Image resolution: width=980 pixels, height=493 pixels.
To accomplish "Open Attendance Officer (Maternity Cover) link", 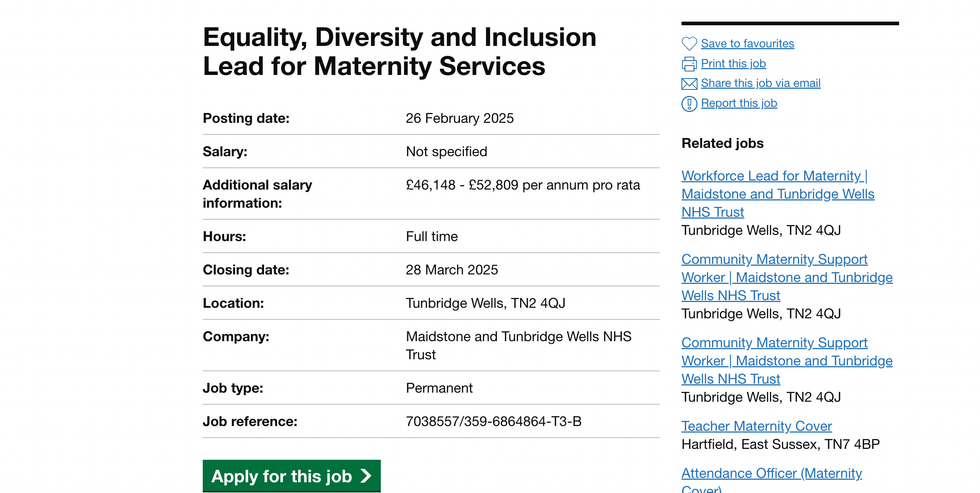I will point(771,474).
